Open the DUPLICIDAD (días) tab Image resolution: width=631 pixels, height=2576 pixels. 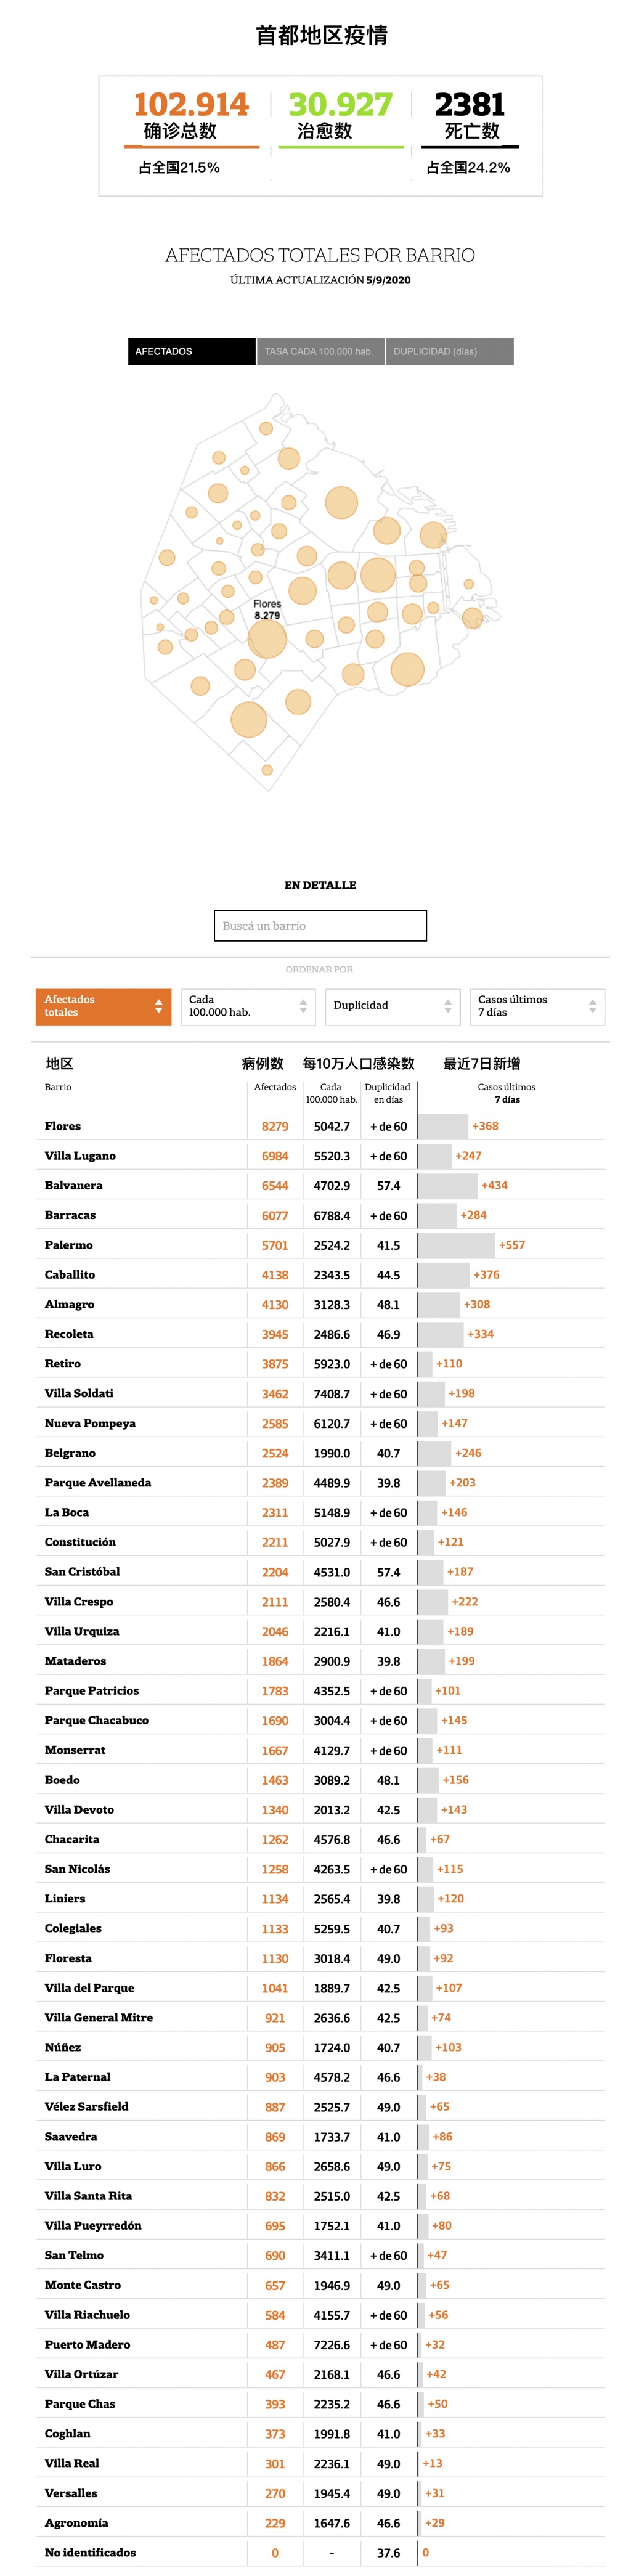click(x=449, y=351)
